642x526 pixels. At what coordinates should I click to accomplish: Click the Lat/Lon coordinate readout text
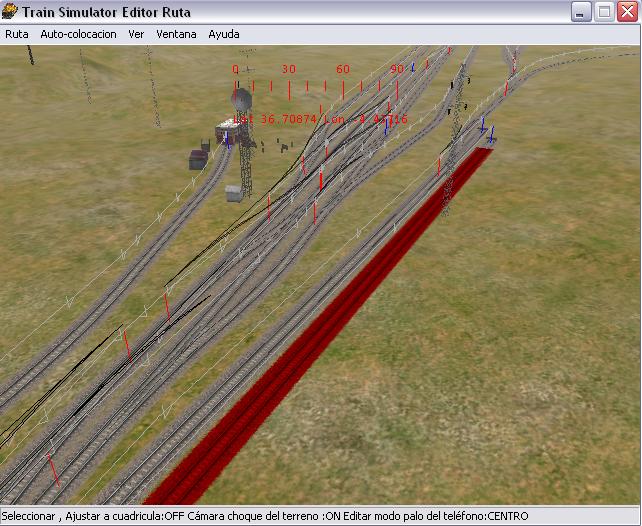pyautogui.click(x=320, y=119)
